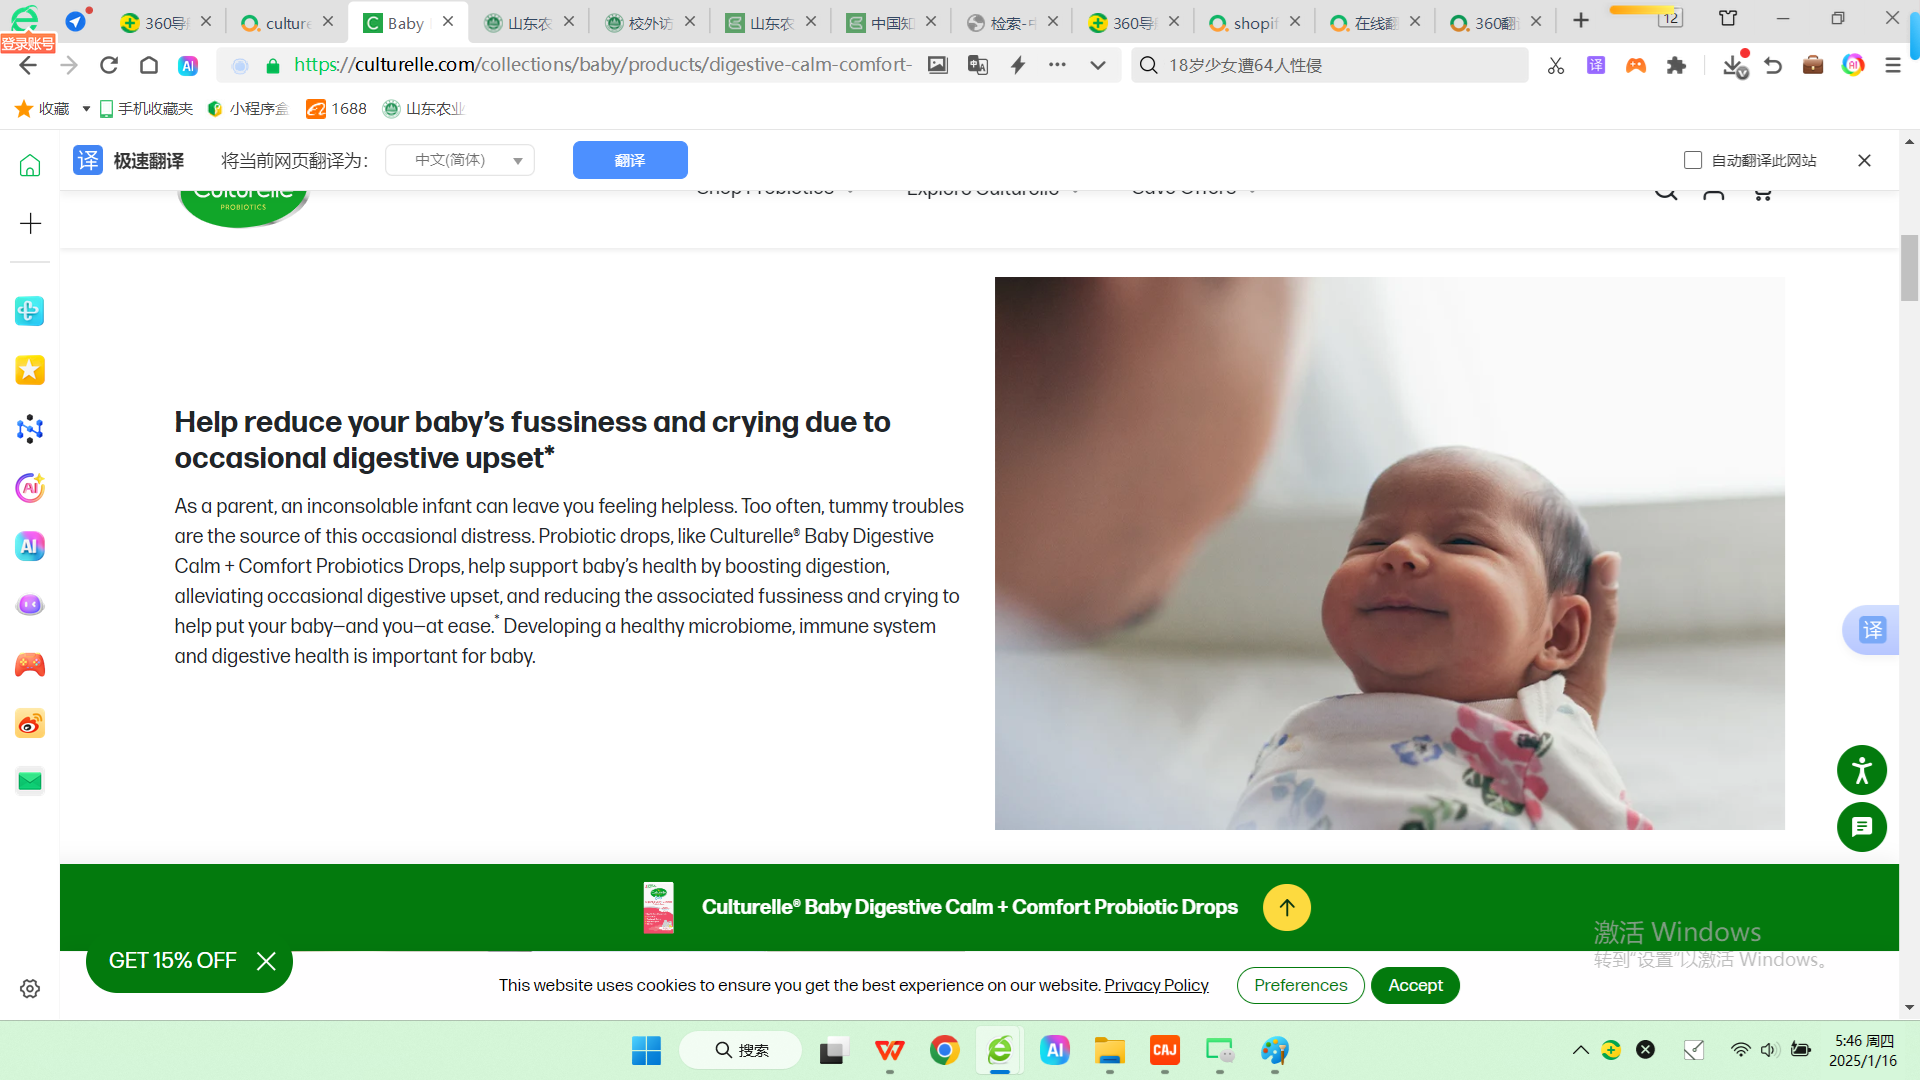Open the accessibility widget button
The width and height of the screenshot is (1920, 1080).
click(1862, 770)
